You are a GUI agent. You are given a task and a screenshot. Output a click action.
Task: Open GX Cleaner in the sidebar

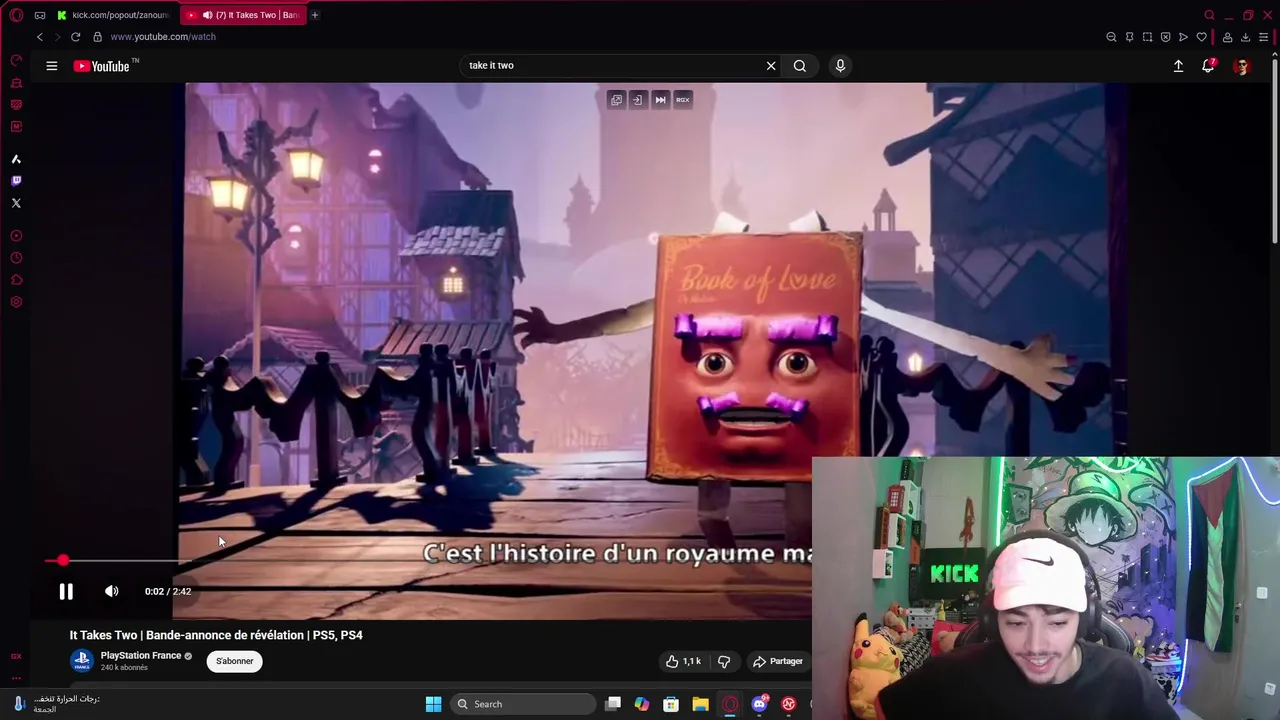(x=16, y=82)
